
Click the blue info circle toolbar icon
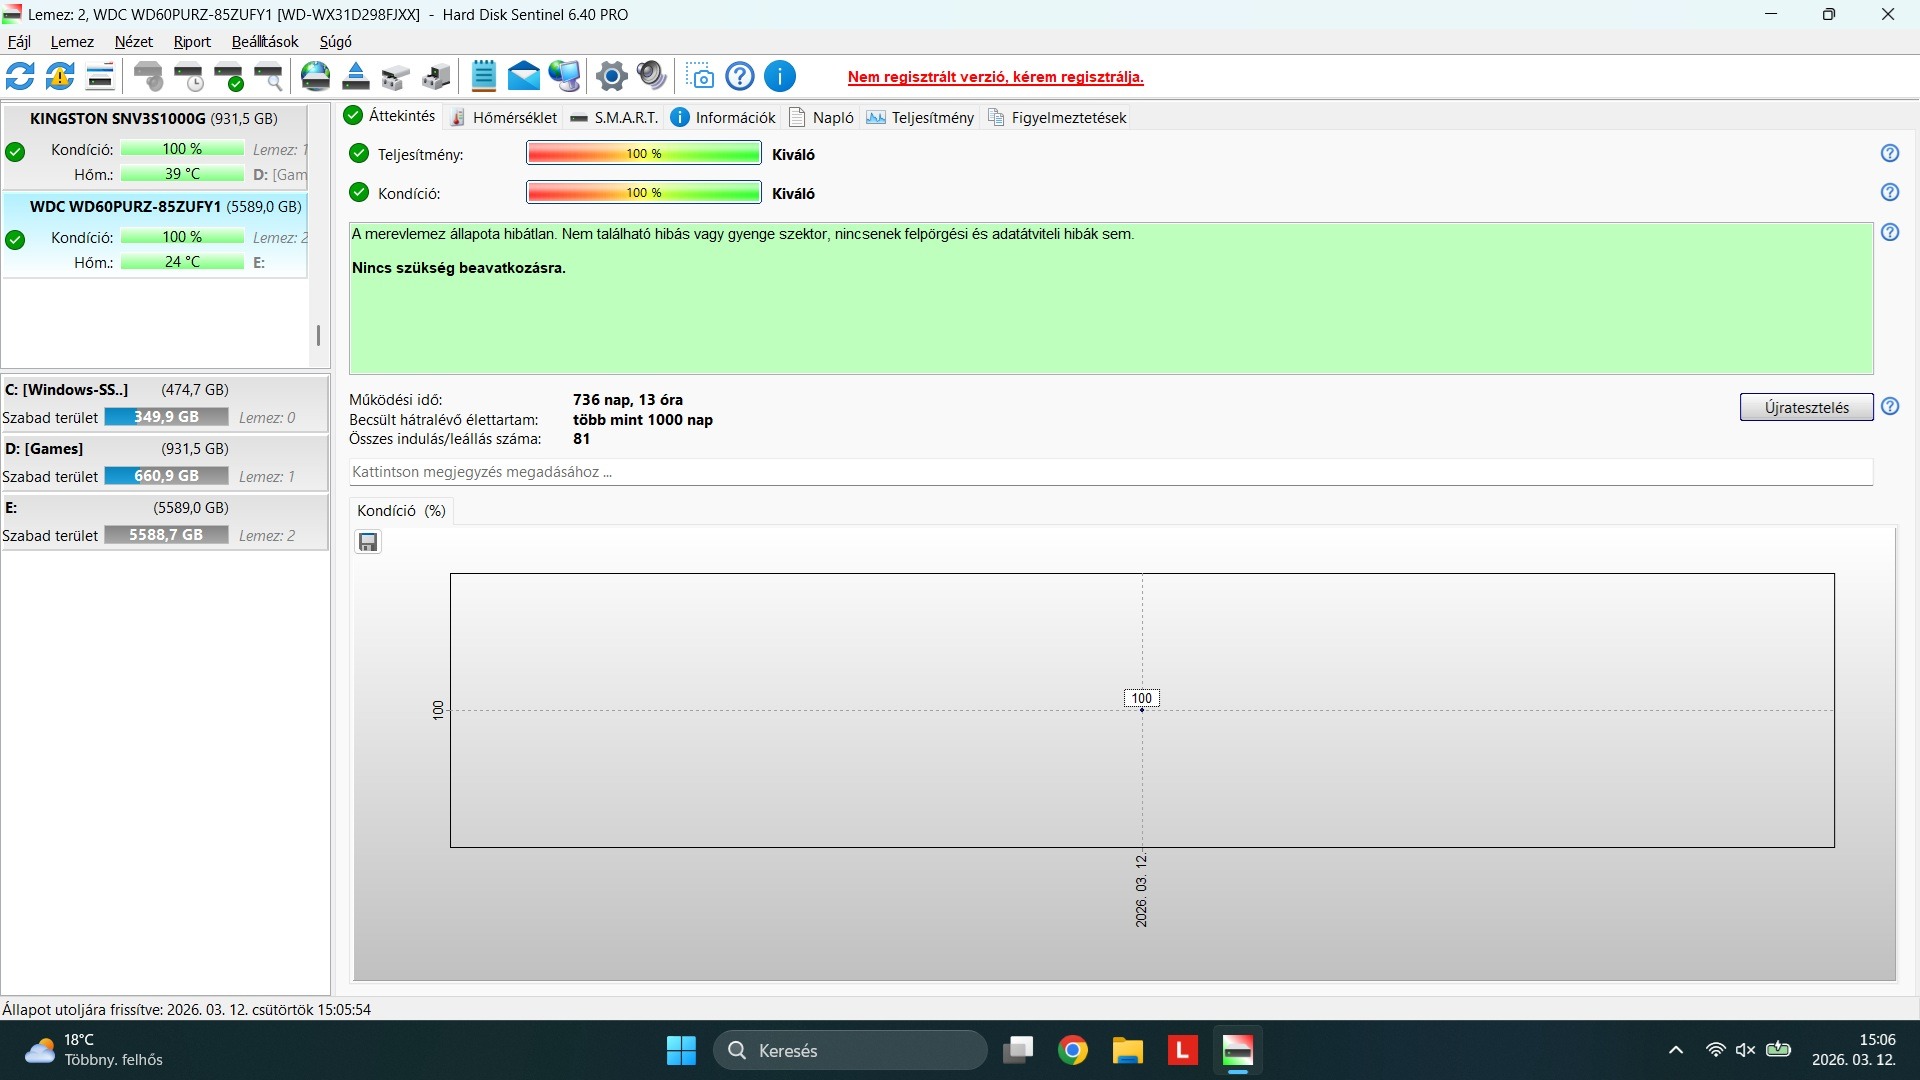[780, 76]
